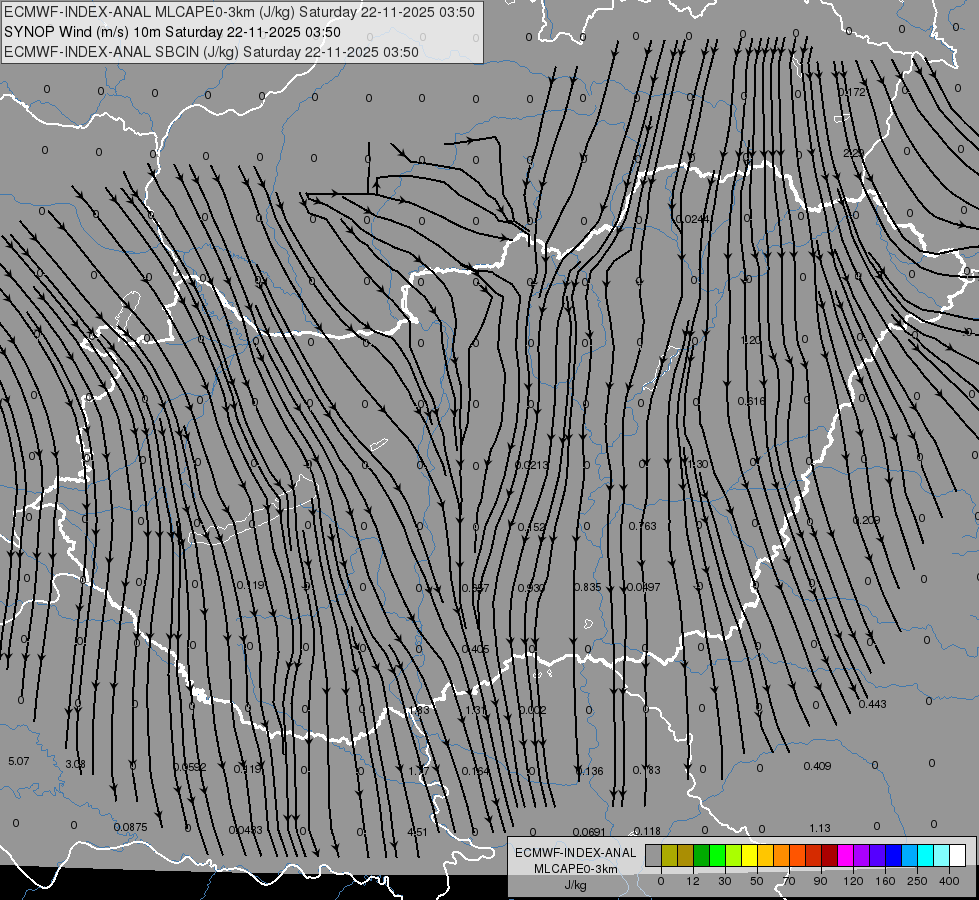Click the 400 tick label on legend
Screen dimensions: 979x900
tap(949, 881)
